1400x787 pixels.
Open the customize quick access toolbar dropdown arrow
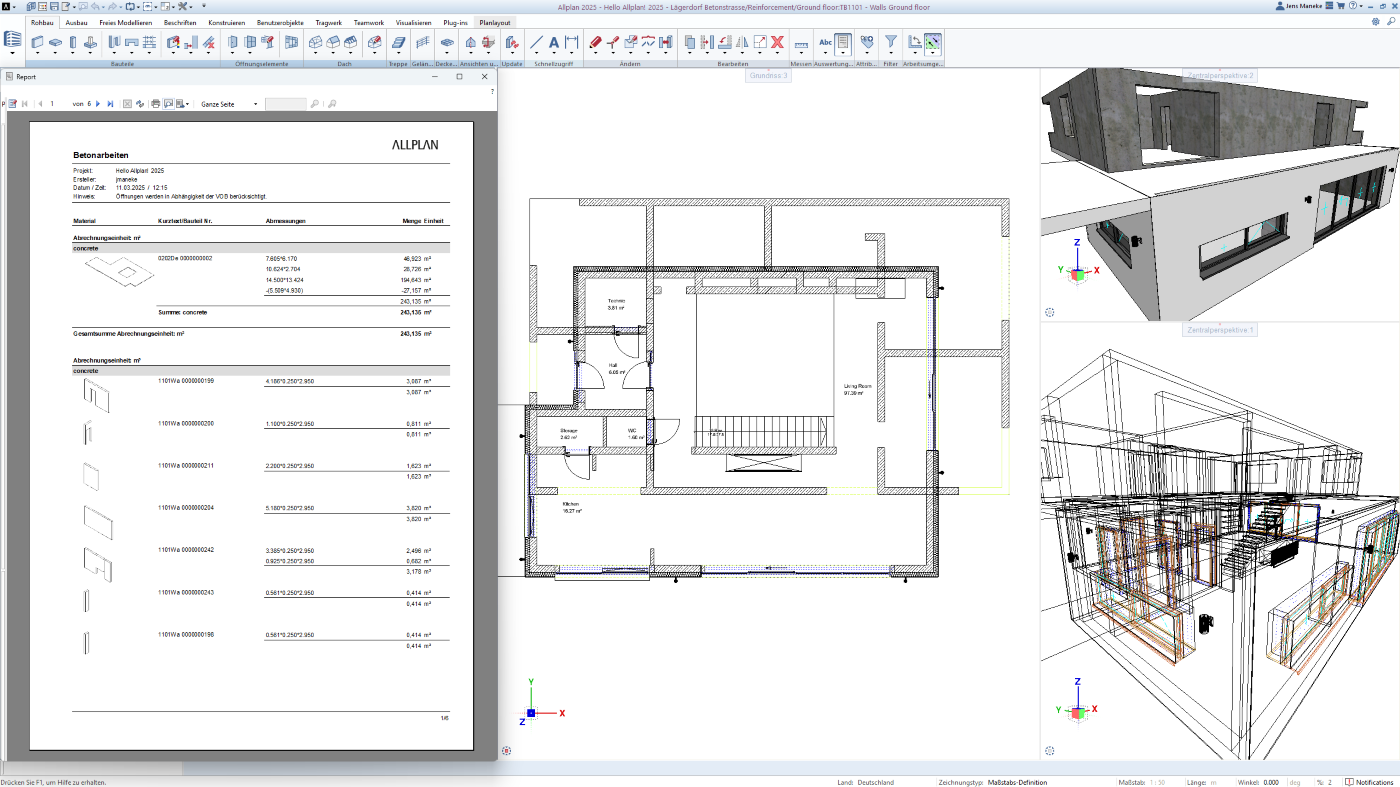(x=203, y=6)
